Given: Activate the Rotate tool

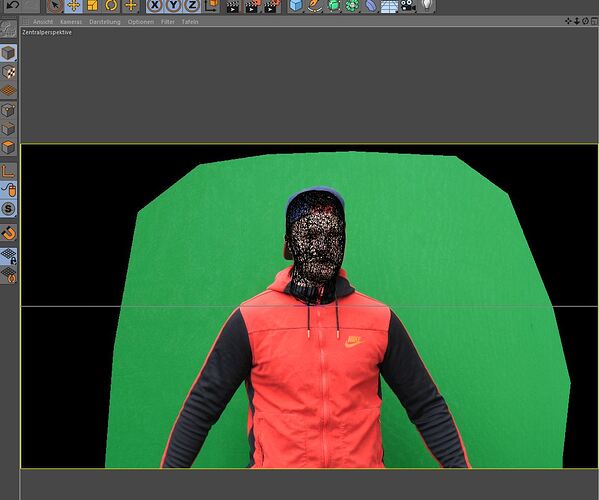Looking at the screenshot, I should [112, 5].
